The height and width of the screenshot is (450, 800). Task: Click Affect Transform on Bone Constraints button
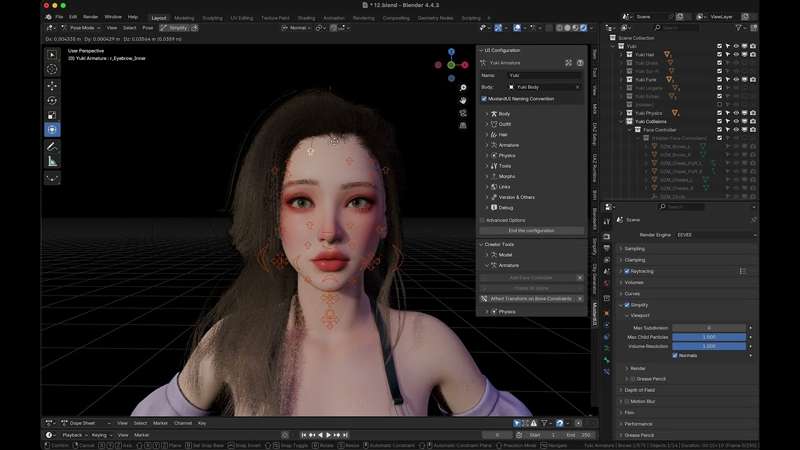click(x=531, y=298)
